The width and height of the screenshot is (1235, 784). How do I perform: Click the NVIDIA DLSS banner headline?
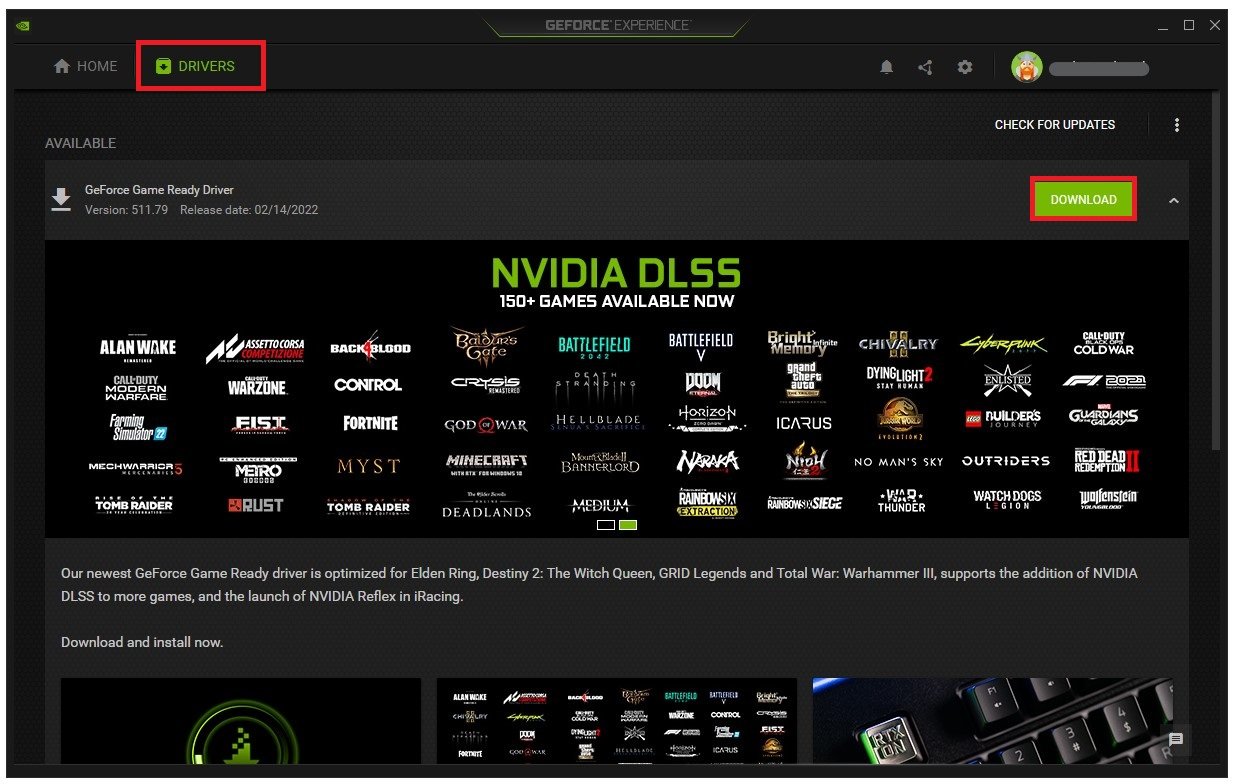[617, 273]
